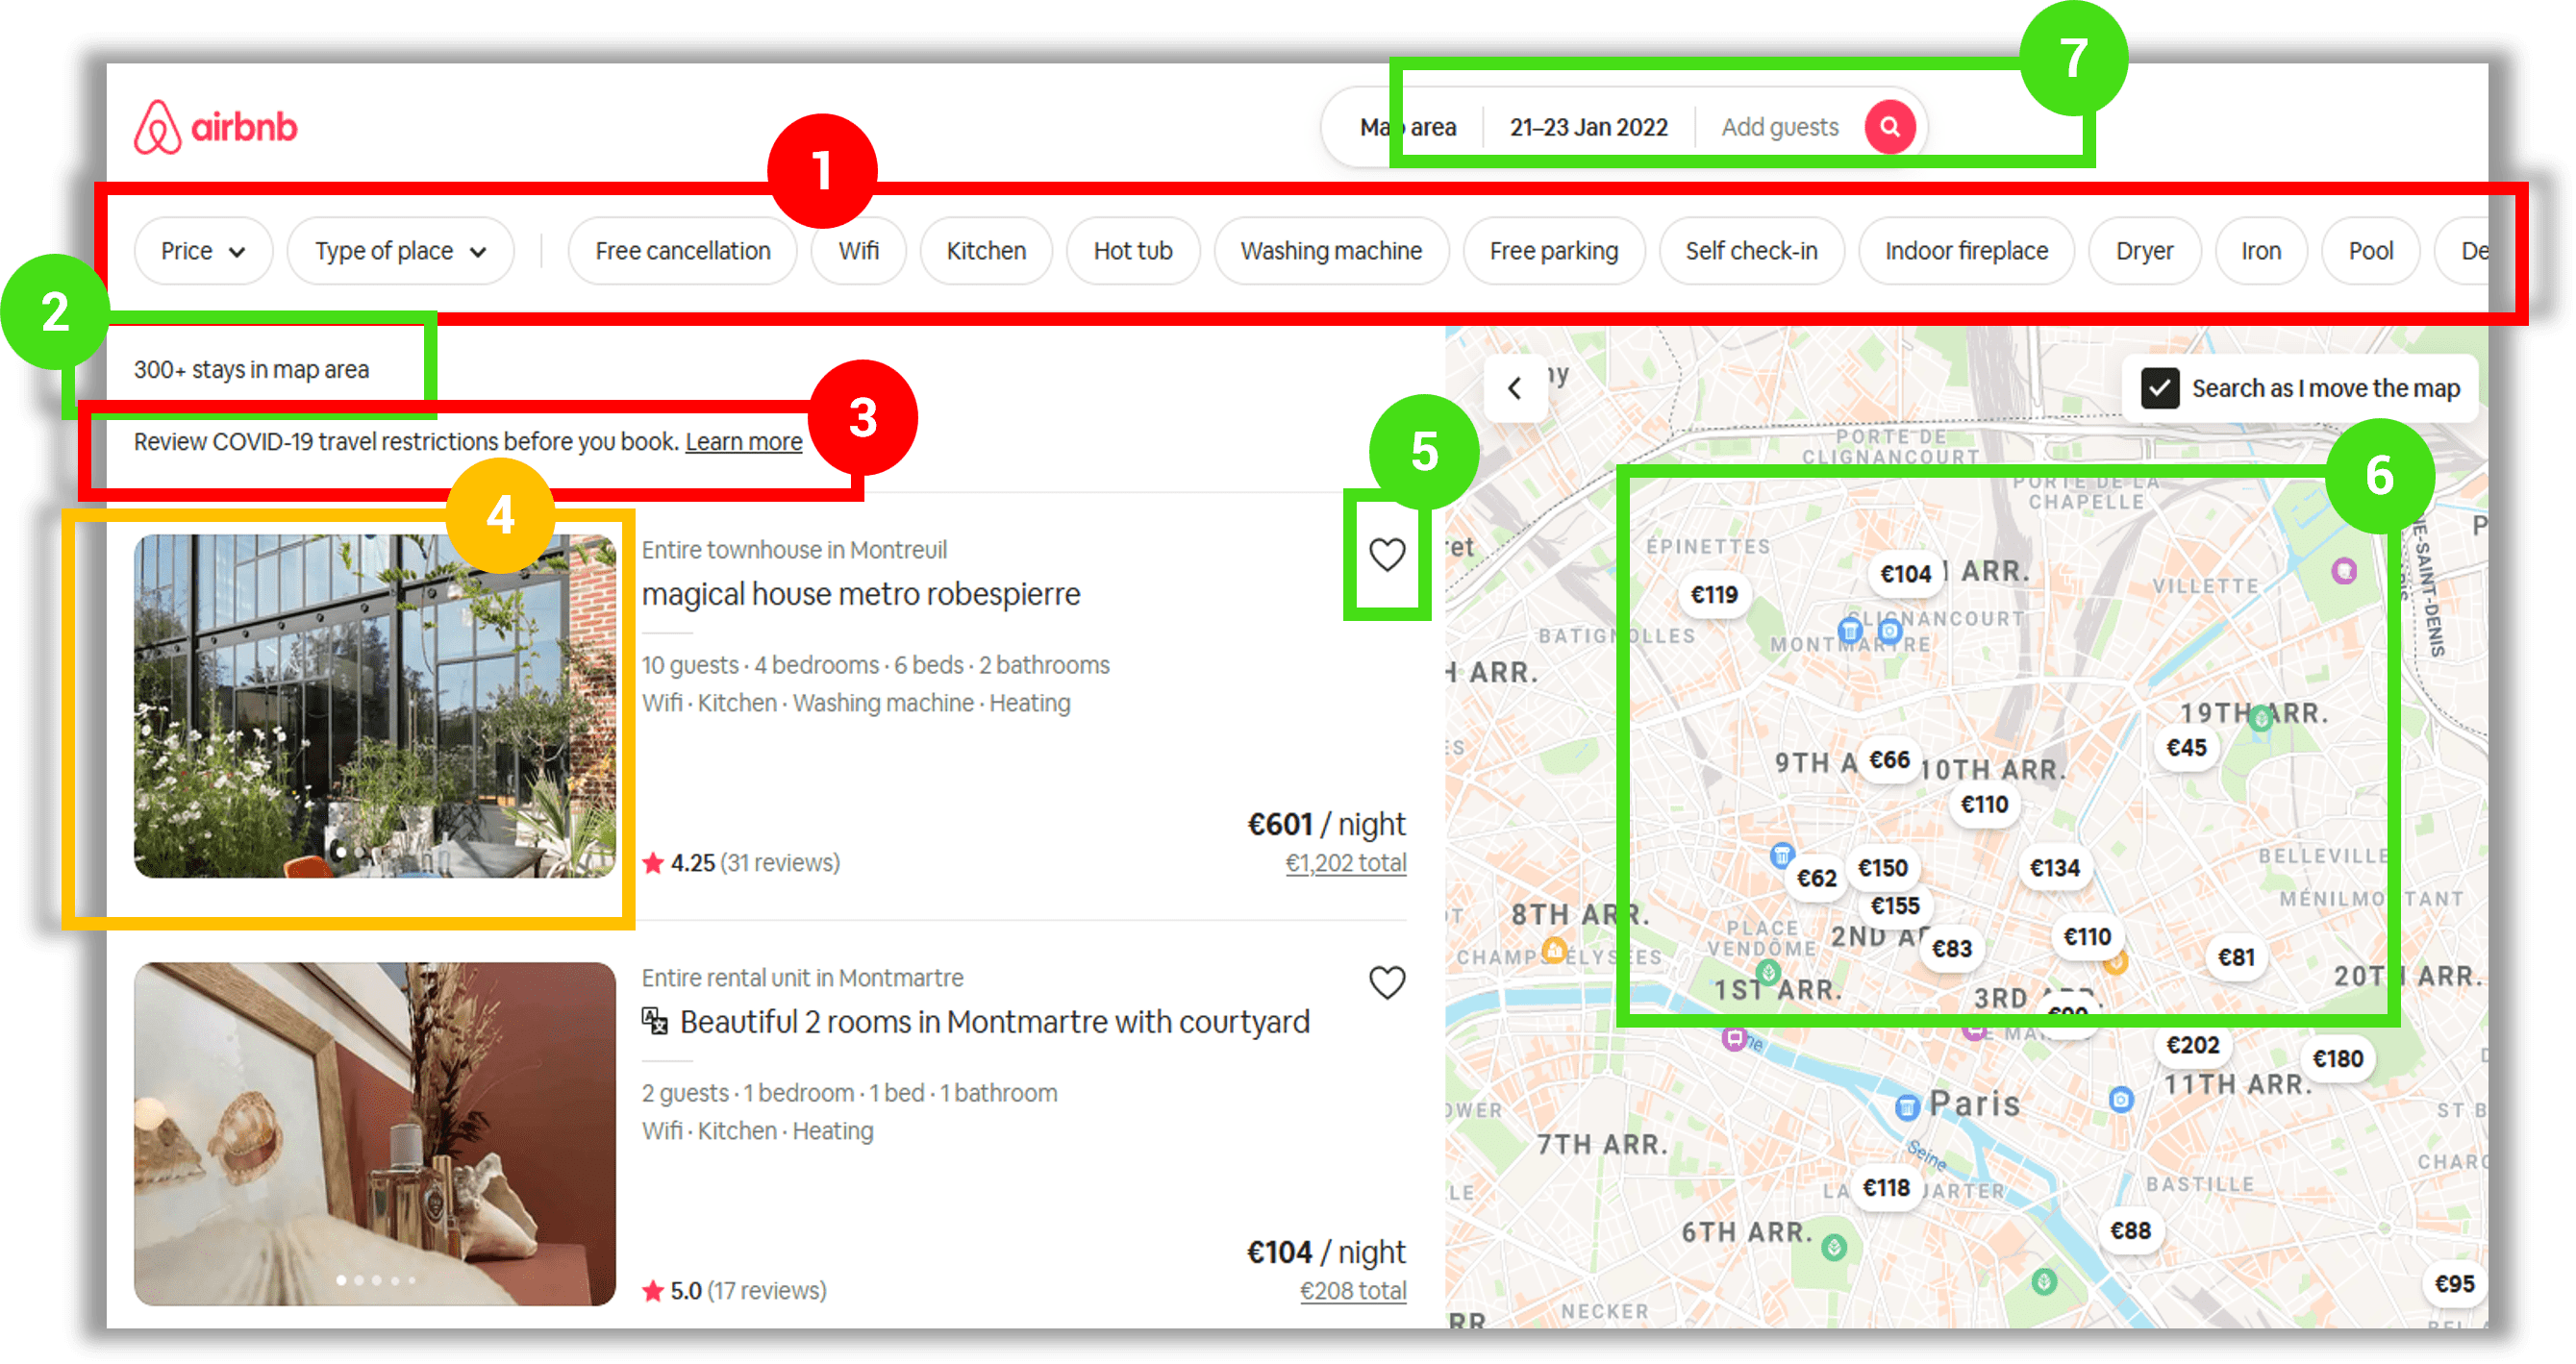Select the €119 map price marker

click(1714, 595)
